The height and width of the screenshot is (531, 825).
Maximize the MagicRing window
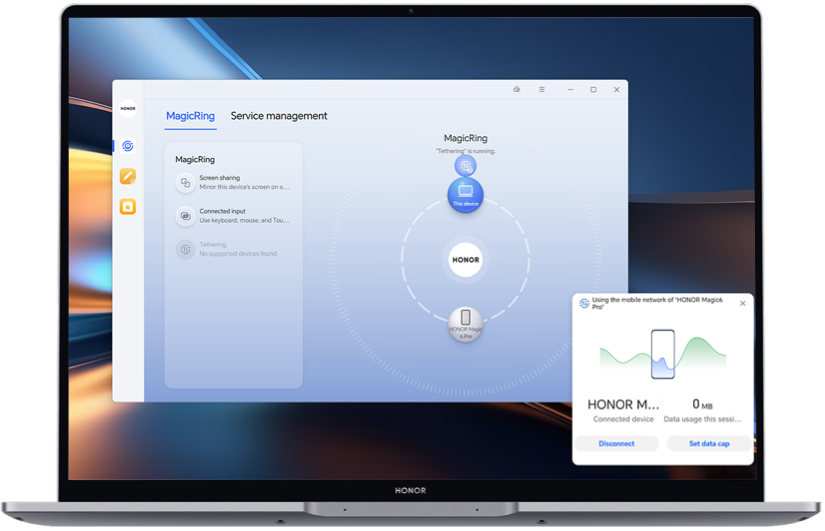tap(593, 89)
